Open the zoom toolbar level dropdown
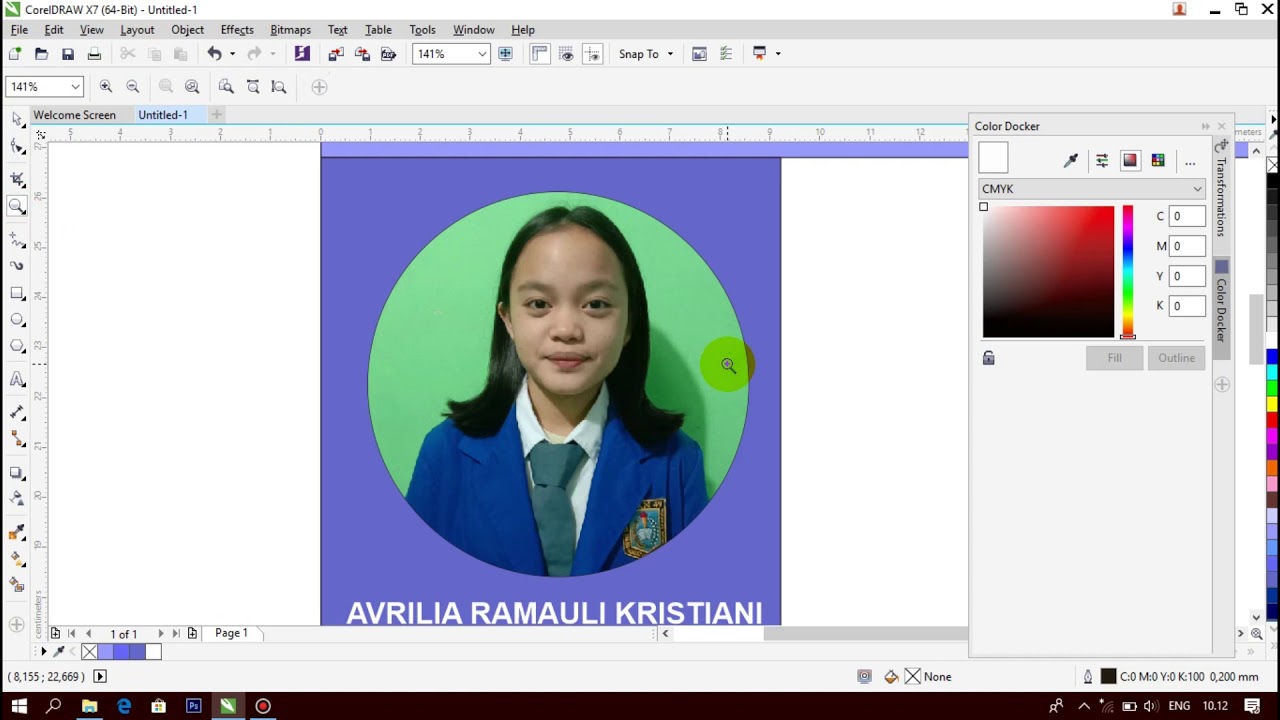The width and height of the screenshot is (1280, 720). point(75,87)
